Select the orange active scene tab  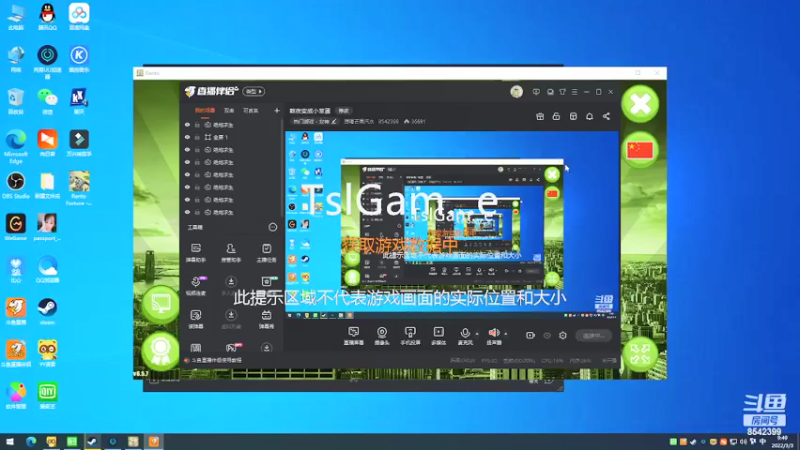(205, 111)
